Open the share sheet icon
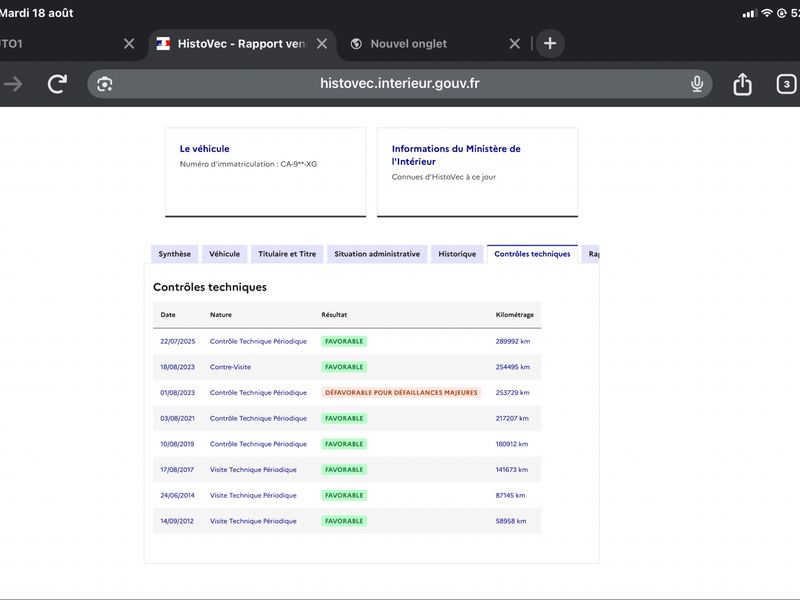Screen dimensions: 800x600 [742, 84]
